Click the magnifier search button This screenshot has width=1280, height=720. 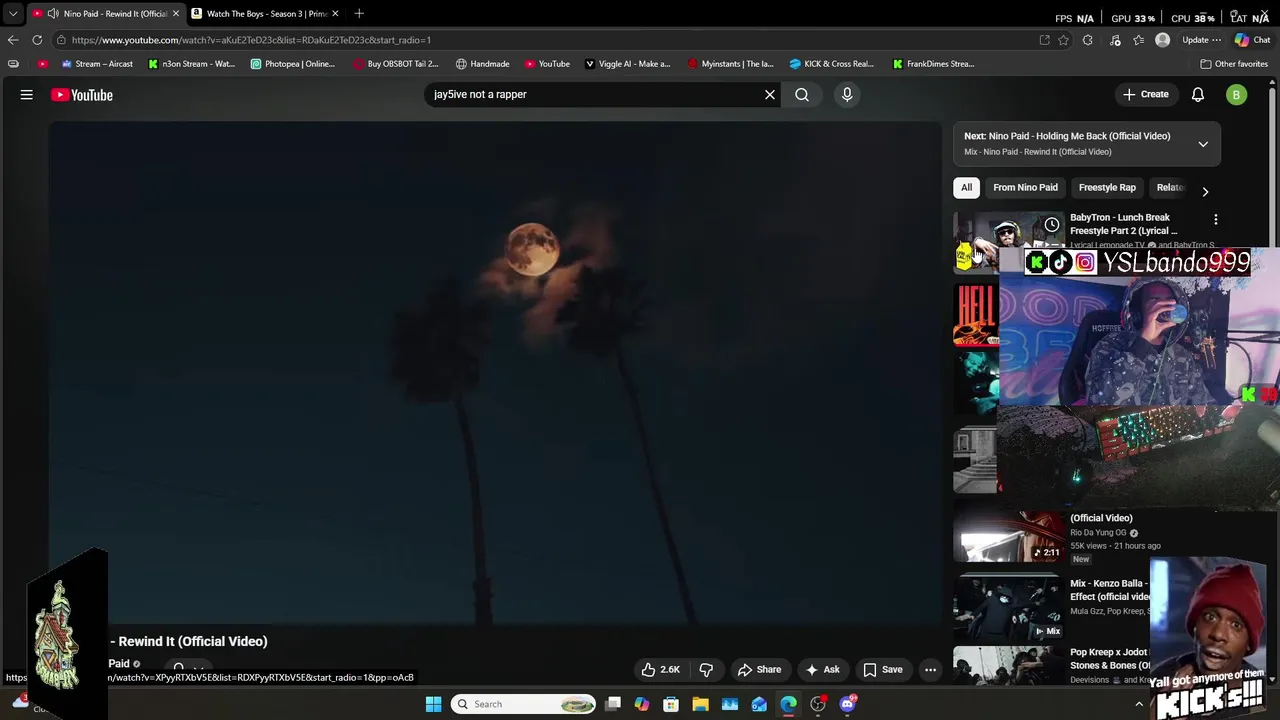click(802, 94)
